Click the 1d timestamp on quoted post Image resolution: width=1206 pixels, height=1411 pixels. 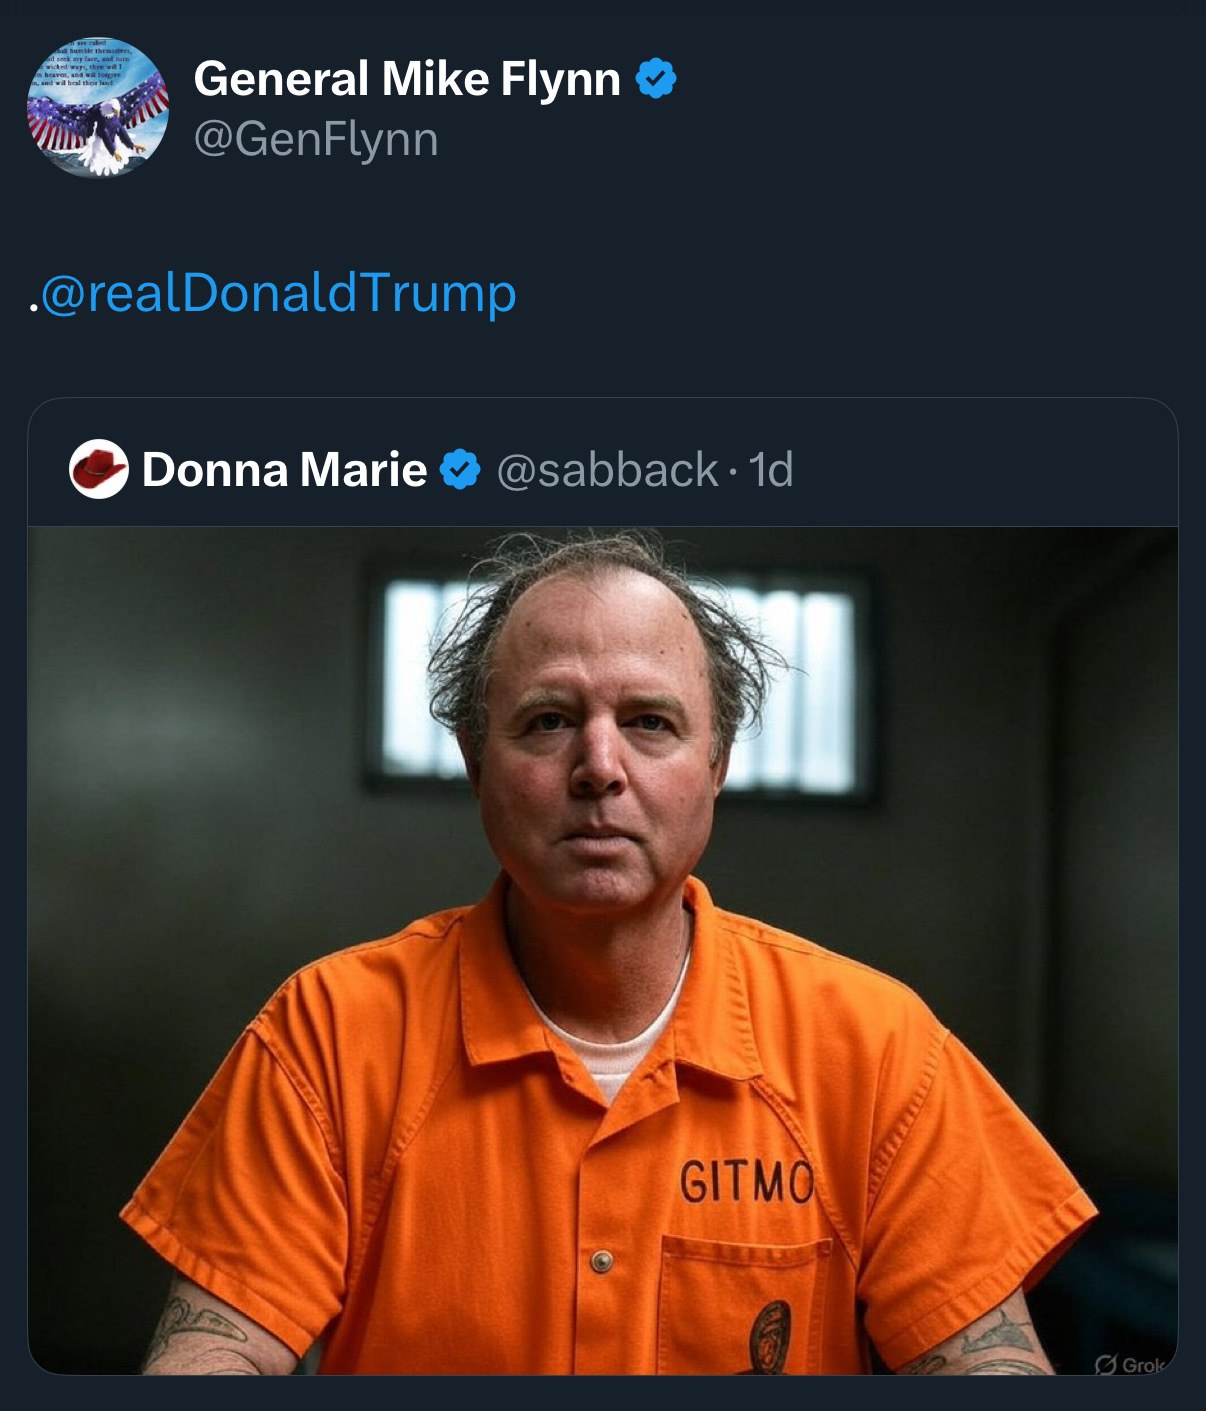click(770, 470)
